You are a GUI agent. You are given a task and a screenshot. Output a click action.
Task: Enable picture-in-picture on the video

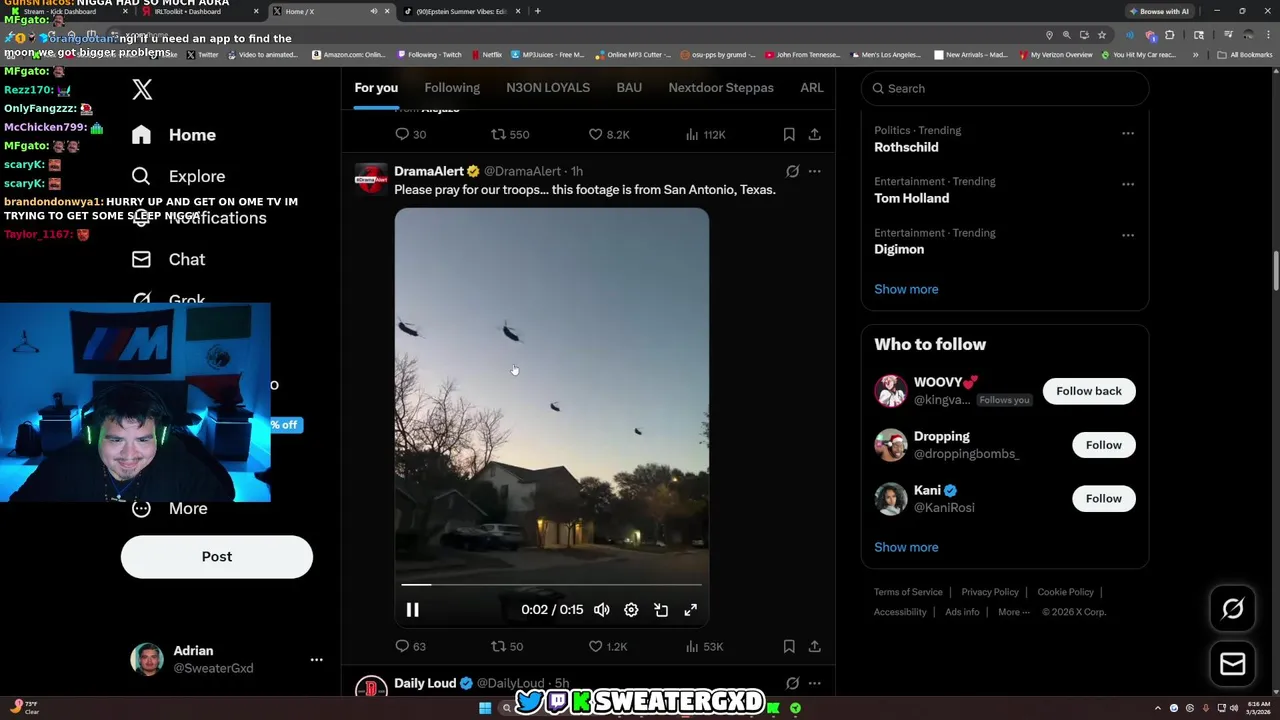[x=661, y=610]
